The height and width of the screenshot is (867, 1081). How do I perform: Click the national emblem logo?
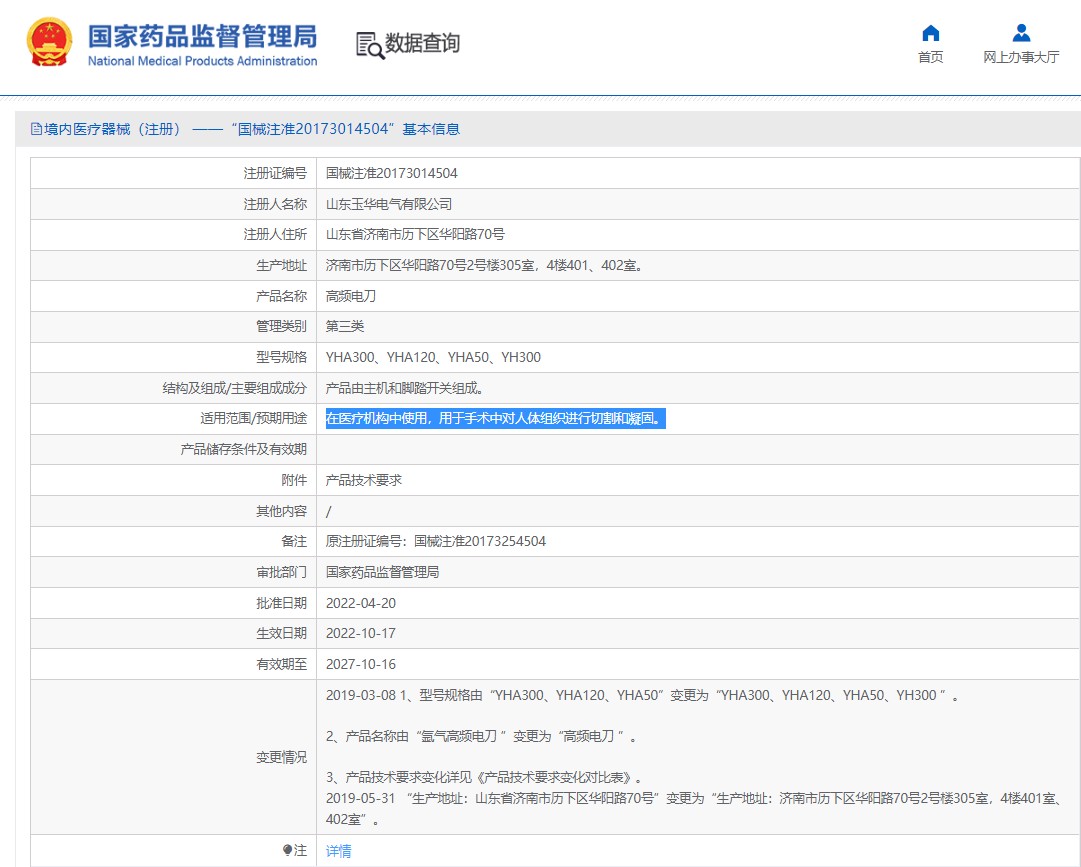pyautogui.click(x=49, y=44)
